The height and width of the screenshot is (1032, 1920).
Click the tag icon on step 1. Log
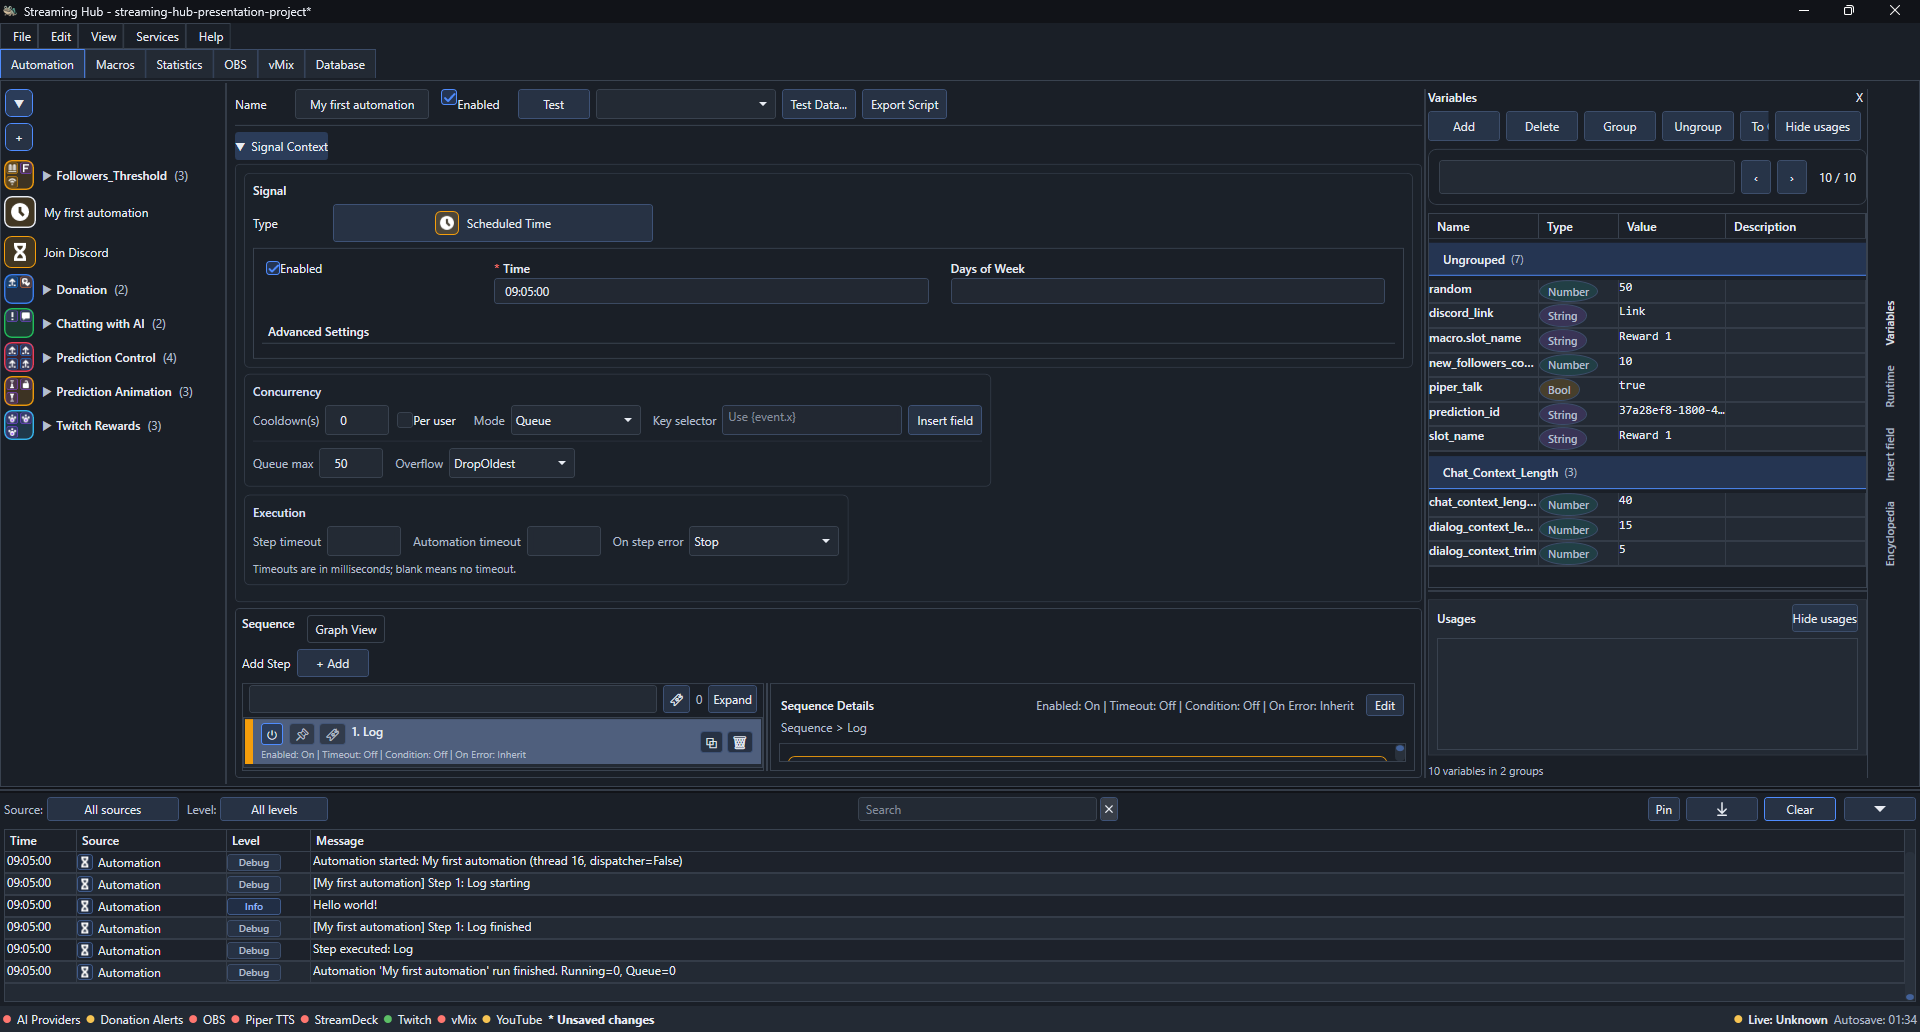[333, 734]
